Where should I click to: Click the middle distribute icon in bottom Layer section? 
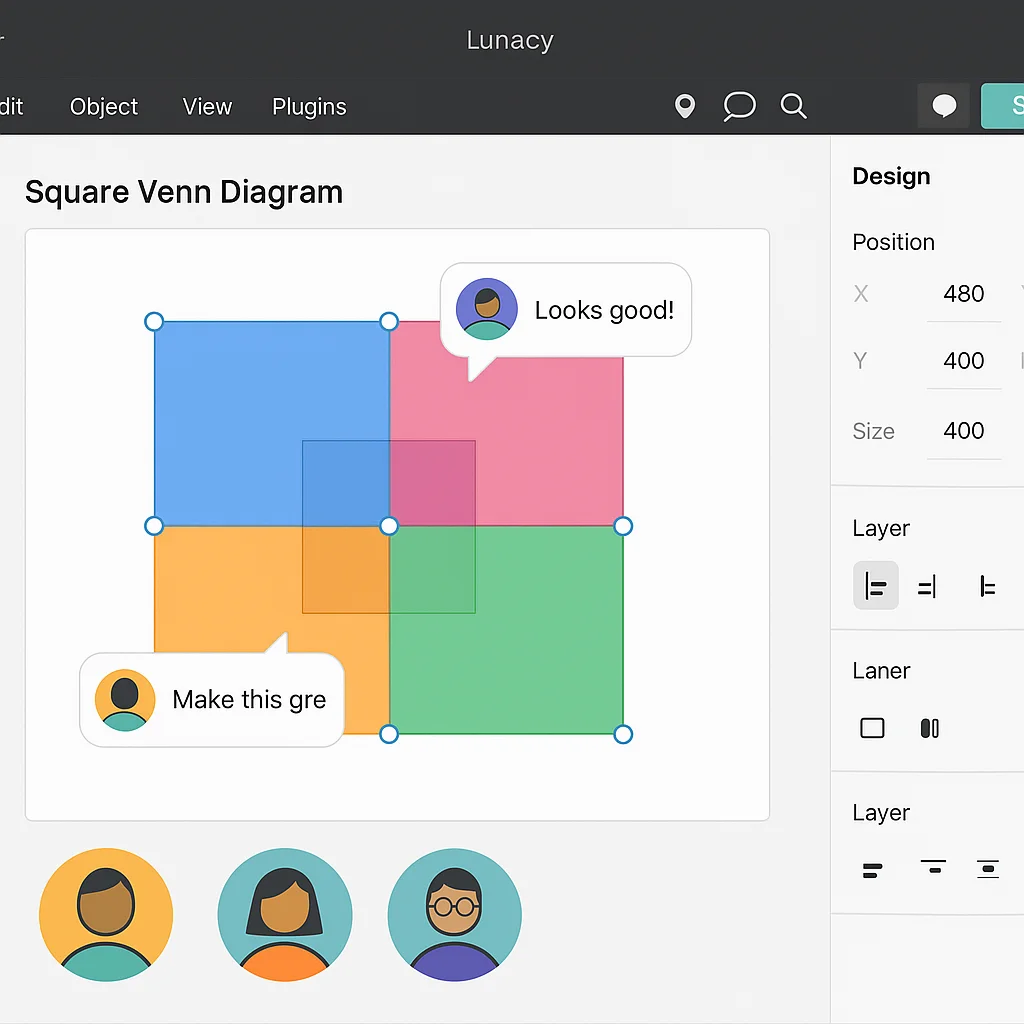[932, 869]
